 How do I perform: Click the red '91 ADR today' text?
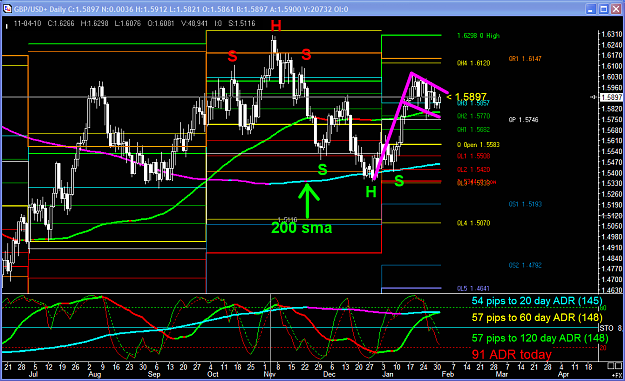[x=512, y=354]
